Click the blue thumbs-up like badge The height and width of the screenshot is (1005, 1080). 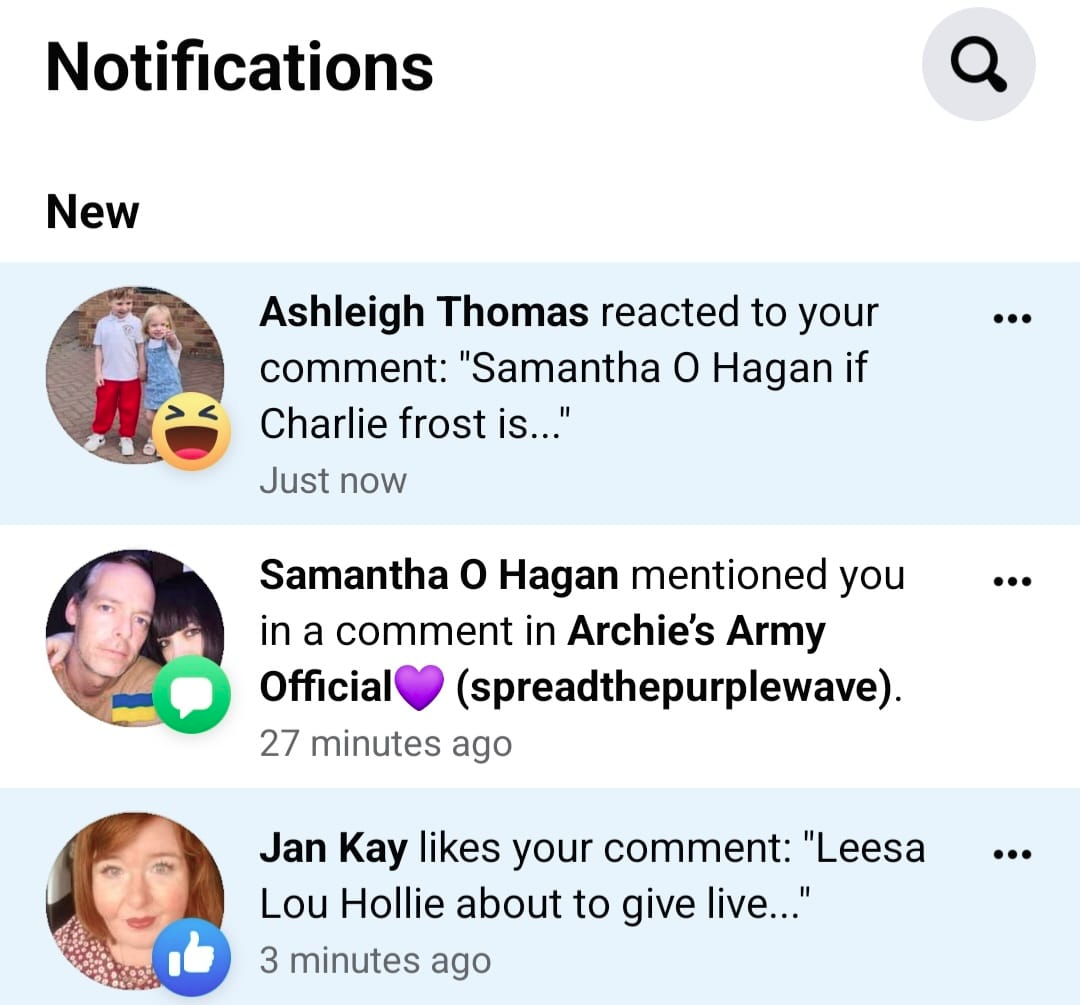click(191, 957)
